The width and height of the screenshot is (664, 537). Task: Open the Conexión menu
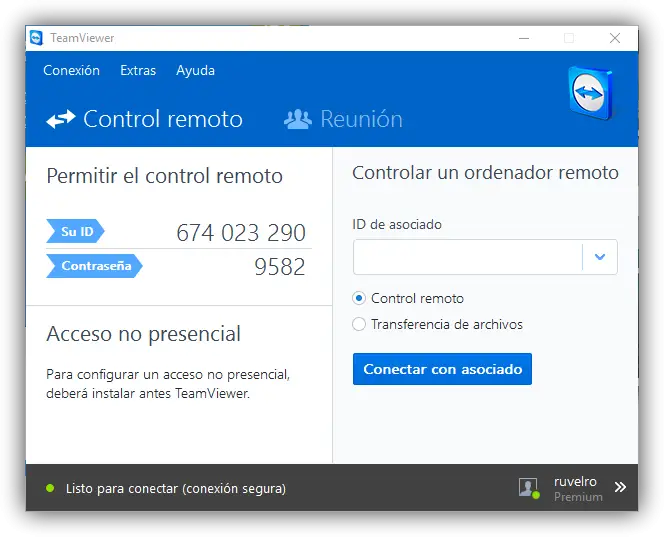pos(72,70)
